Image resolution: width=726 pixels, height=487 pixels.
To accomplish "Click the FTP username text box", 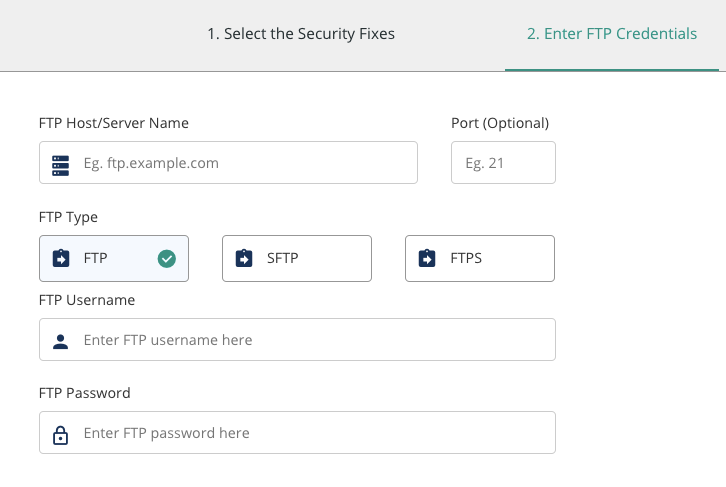I will (310, 340).
